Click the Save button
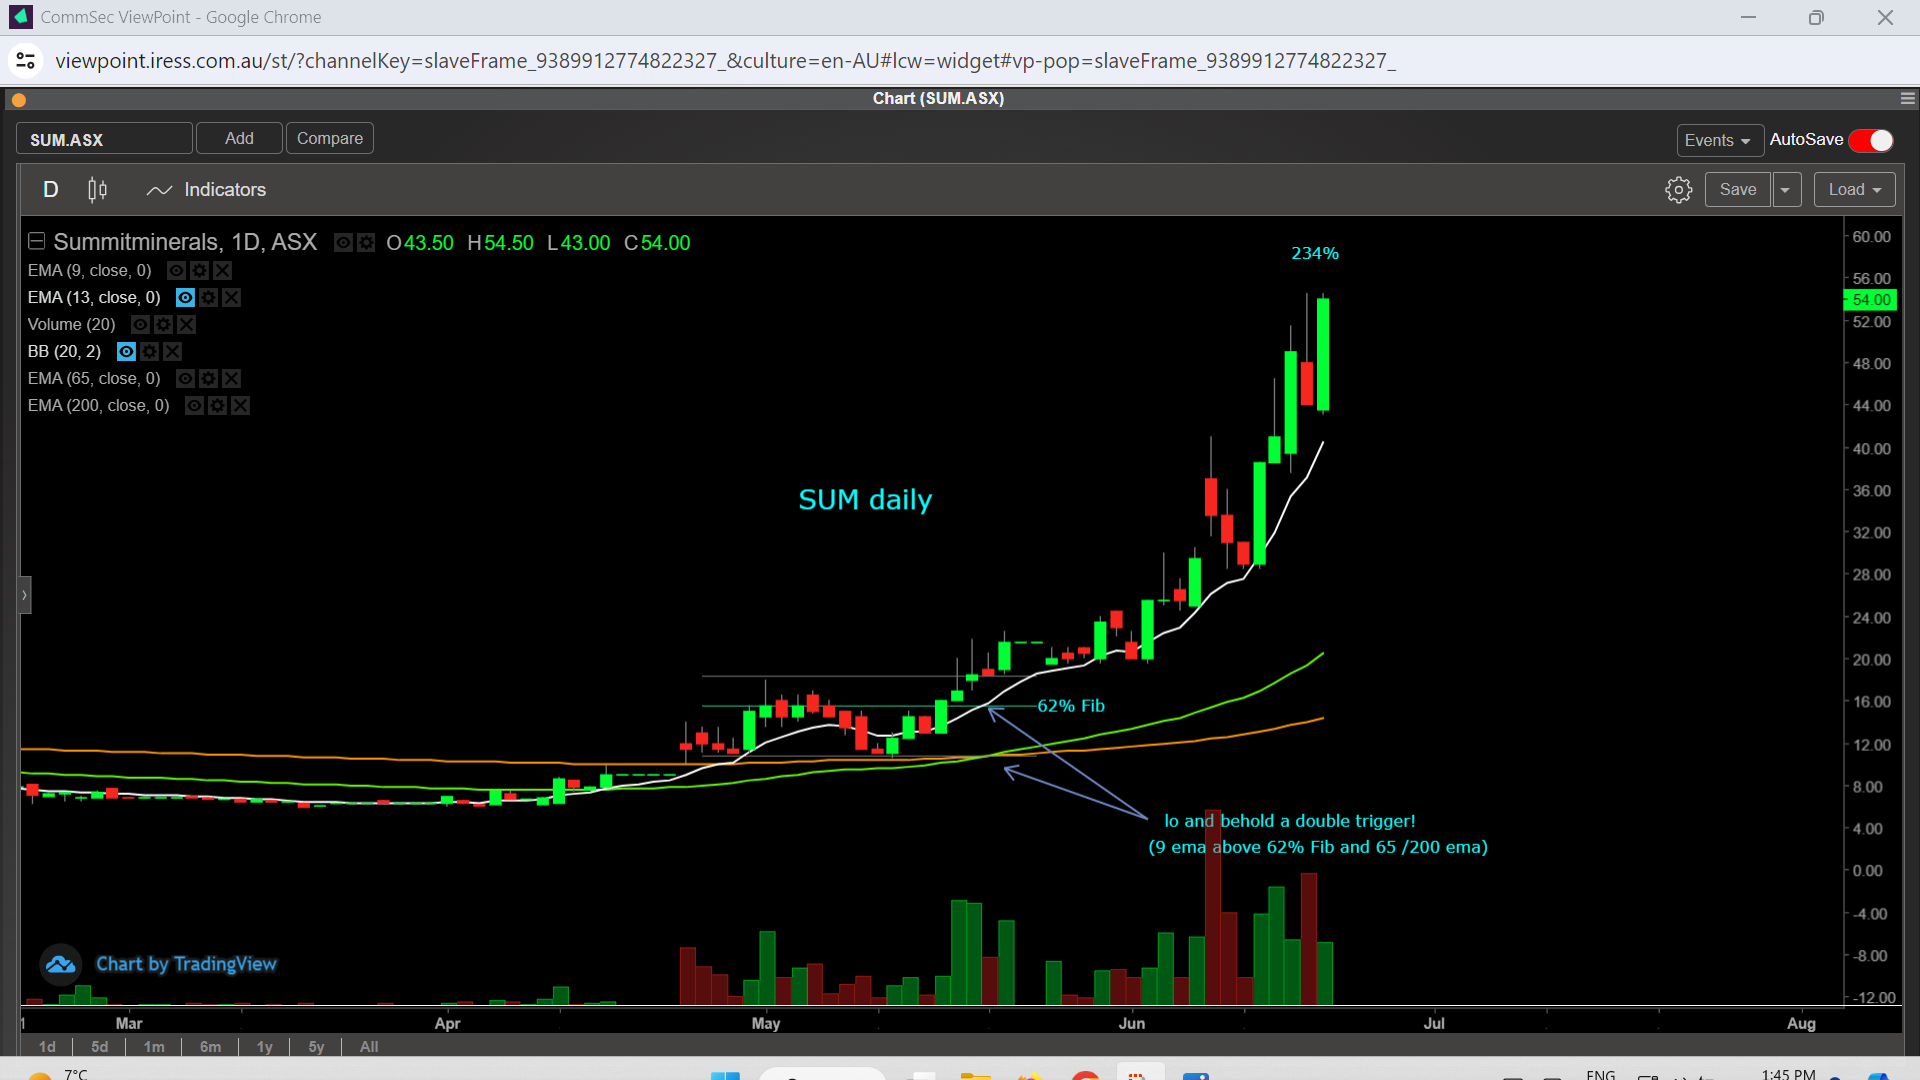Screen dimensions: 1920x1080 [x=1738, y=190]
